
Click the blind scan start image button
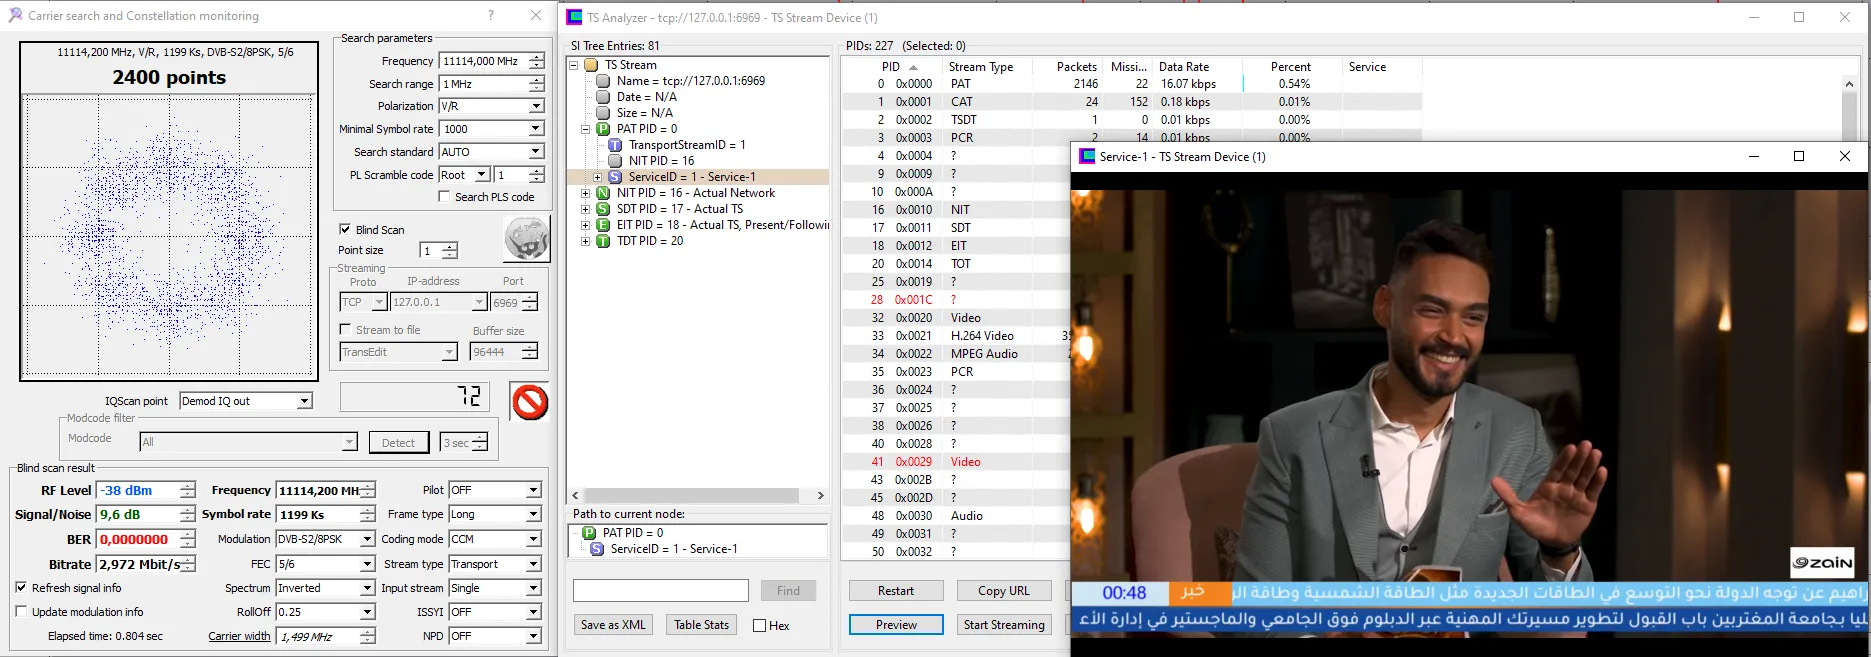[526, 240]
